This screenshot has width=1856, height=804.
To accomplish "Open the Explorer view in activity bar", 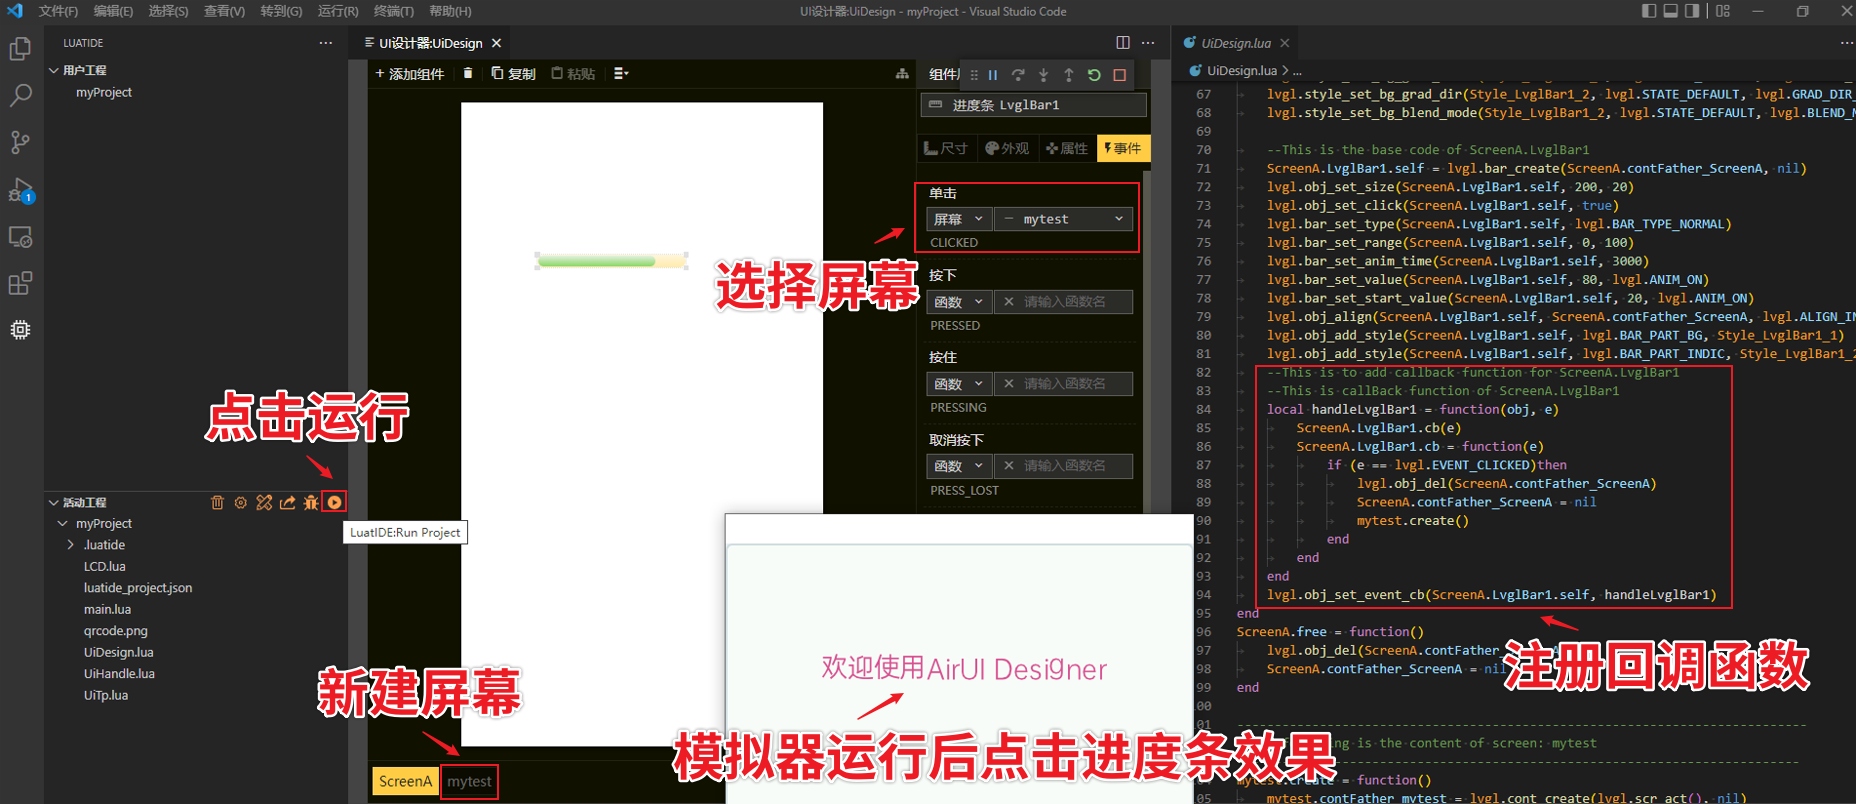I will point(20,48).
